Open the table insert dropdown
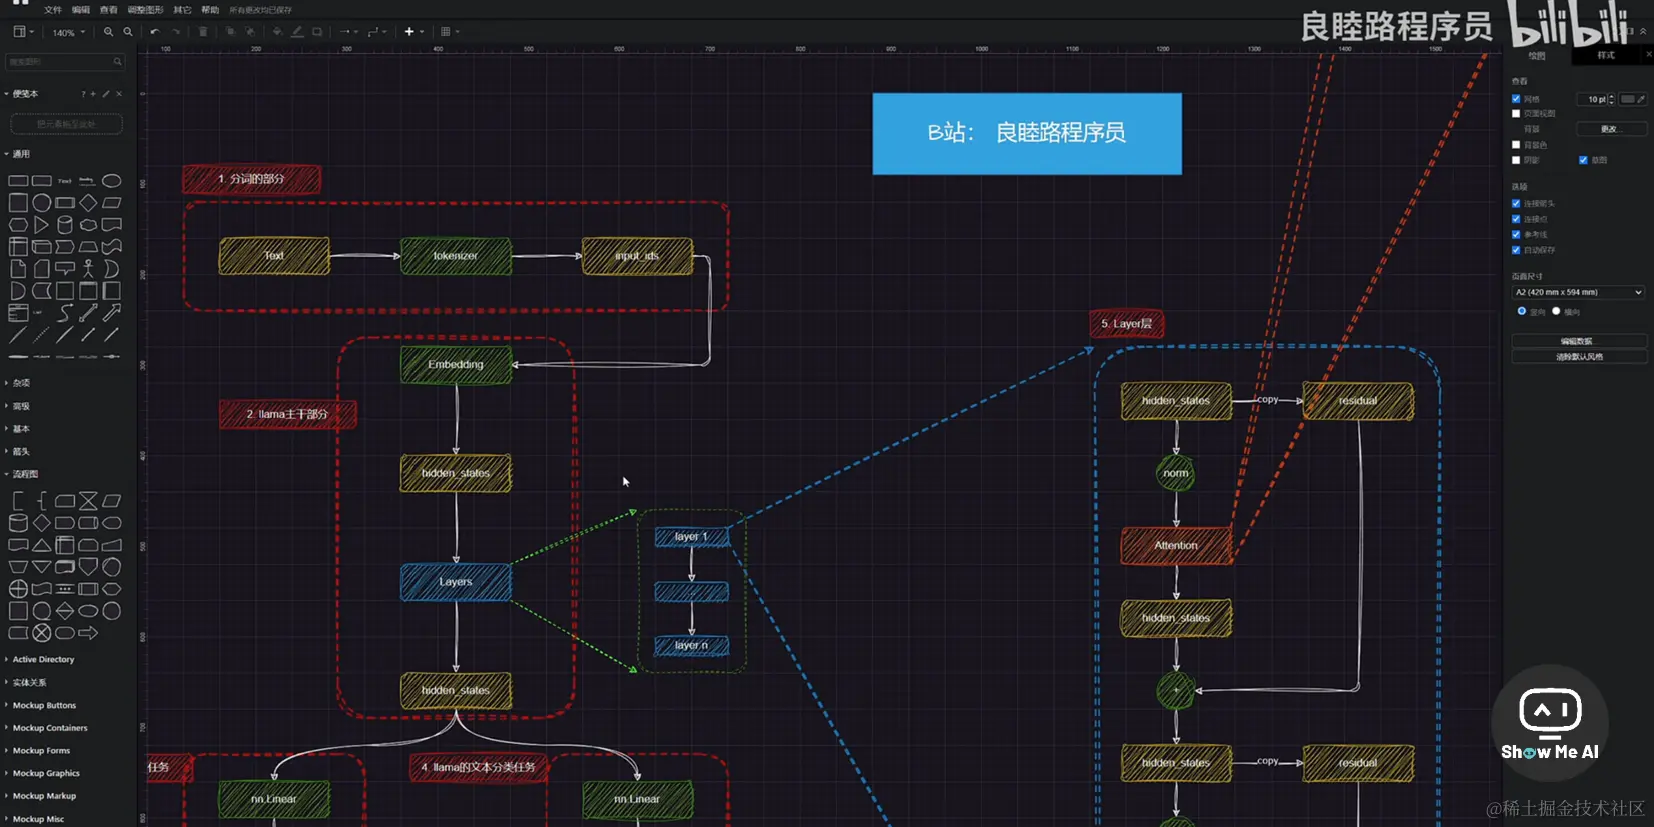This screenshot has width=1654, height=827. pos(450,32)
